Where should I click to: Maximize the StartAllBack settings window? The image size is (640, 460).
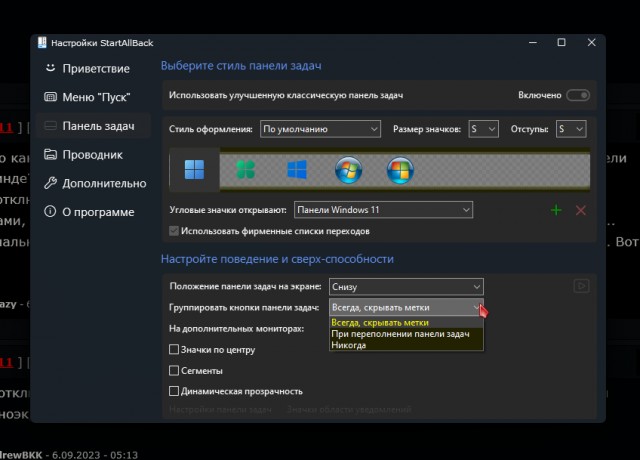pyautogui.click(x=562, y=42)
